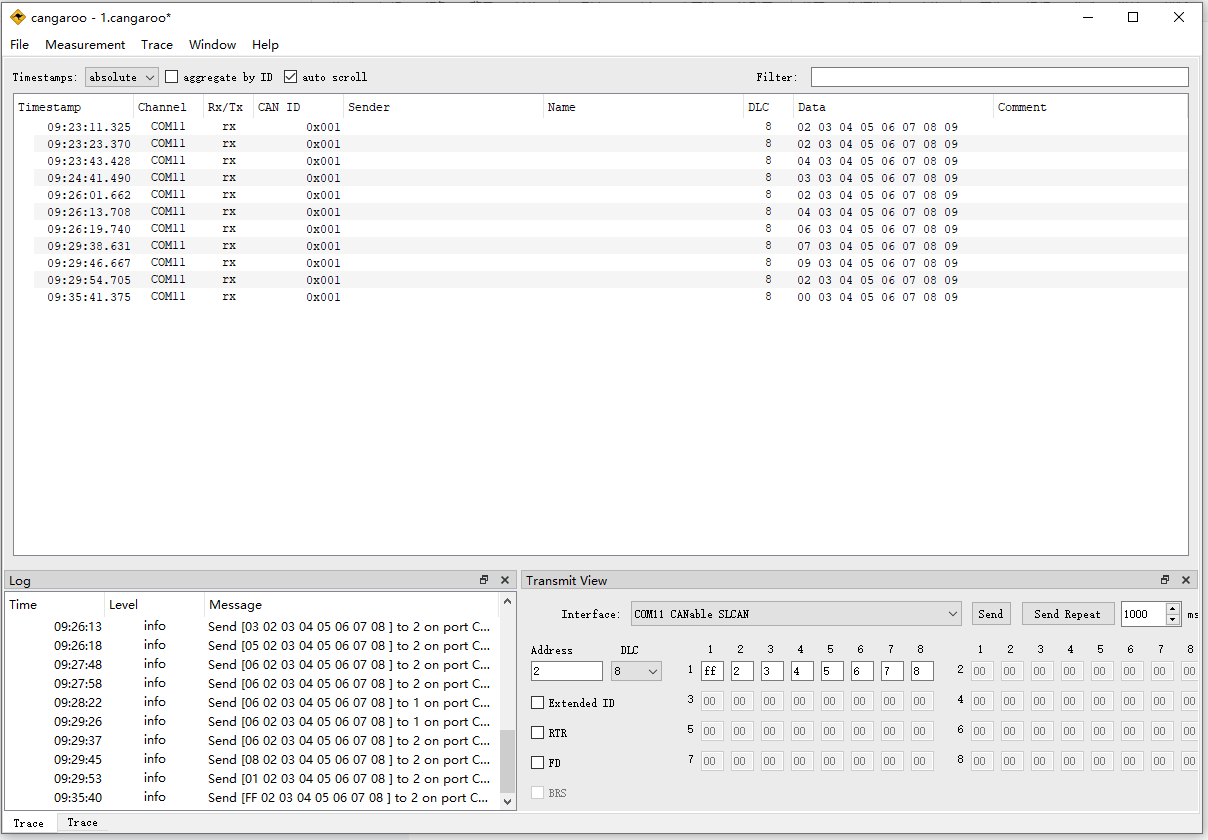Viewport: 1208px width, 840px height.
Task: Click the Log Time column header
Action: (x=55, y=604)
